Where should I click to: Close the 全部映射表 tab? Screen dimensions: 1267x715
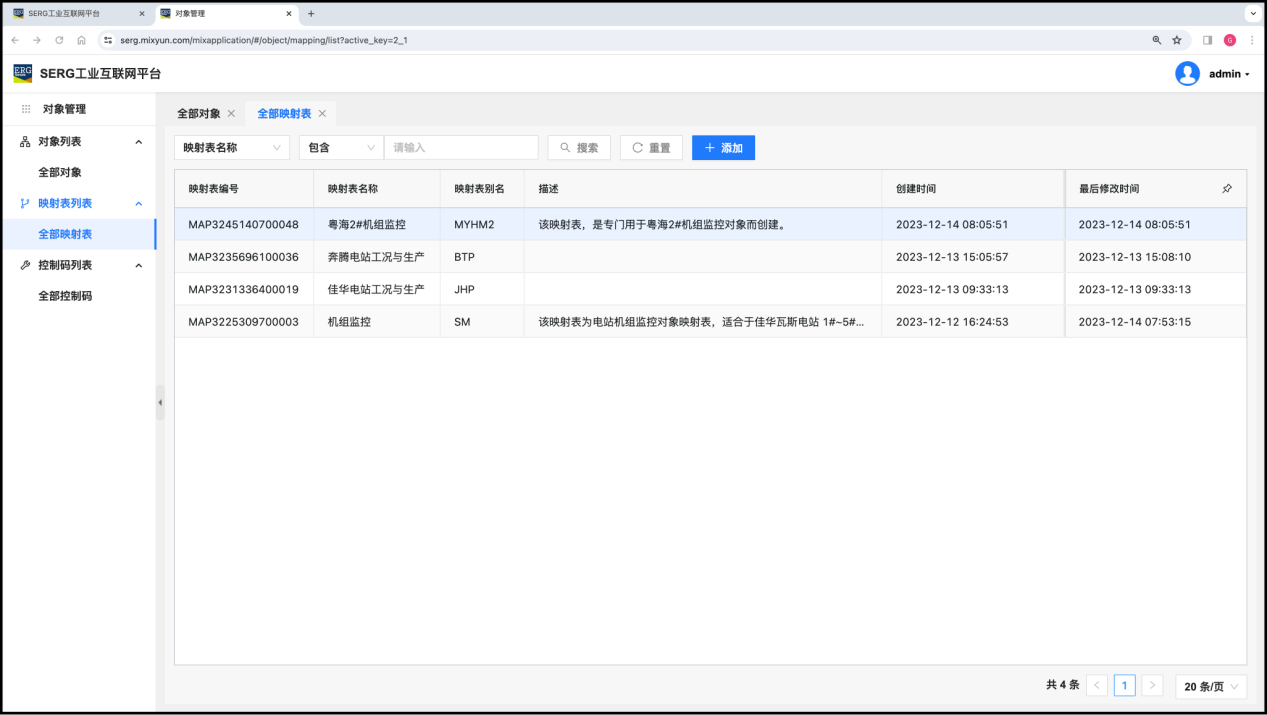(322, 114)
